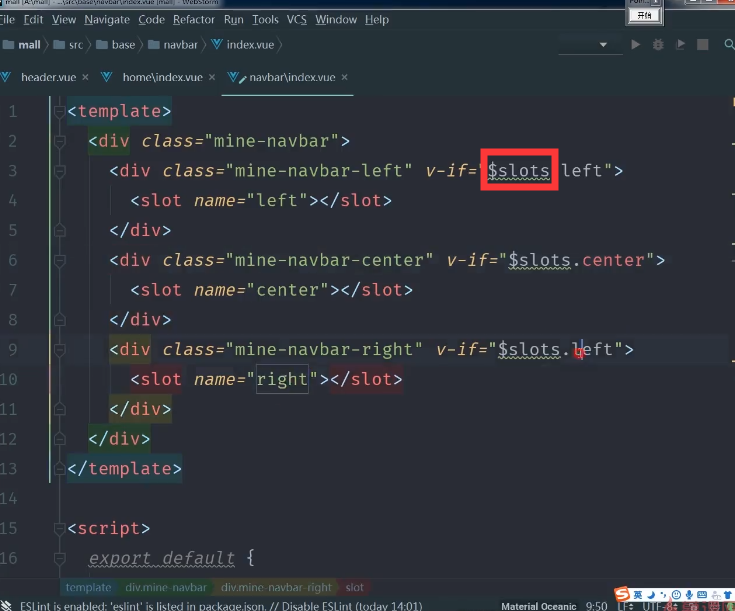
Task: Click fold end marker on line 13
Action: coord(60,469)
